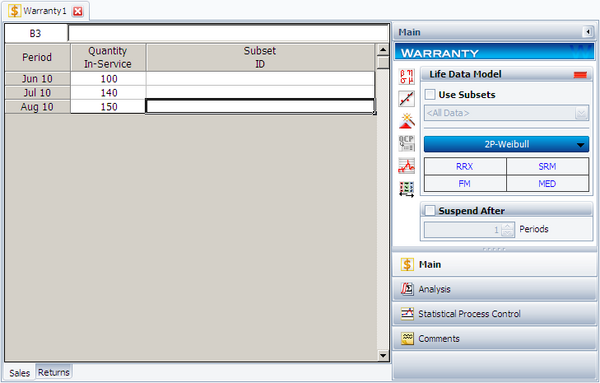Click the SPC chart icon

pos(406,166)
